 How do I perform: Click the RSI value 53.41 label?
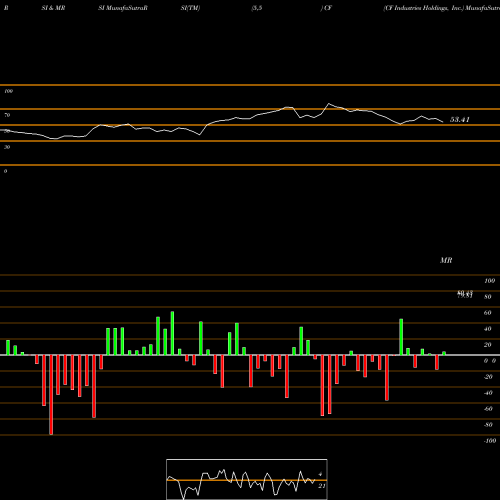coord(460,120)
